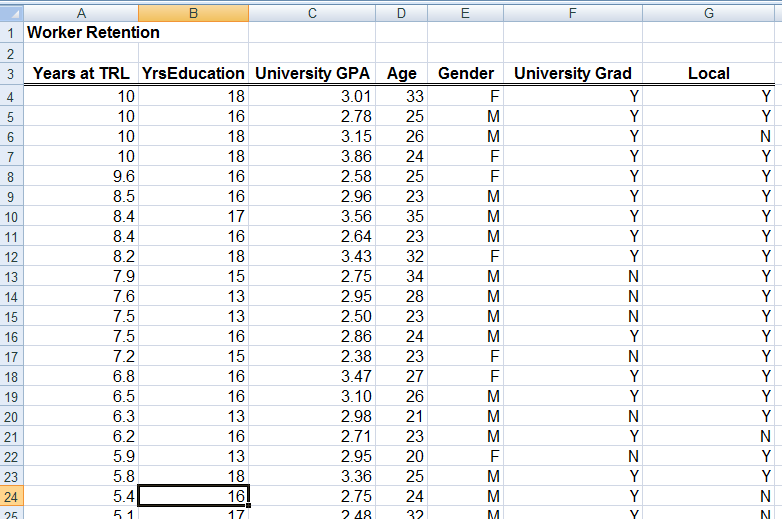Select row 3 header
782x519 pixels.
click(11, 74)
